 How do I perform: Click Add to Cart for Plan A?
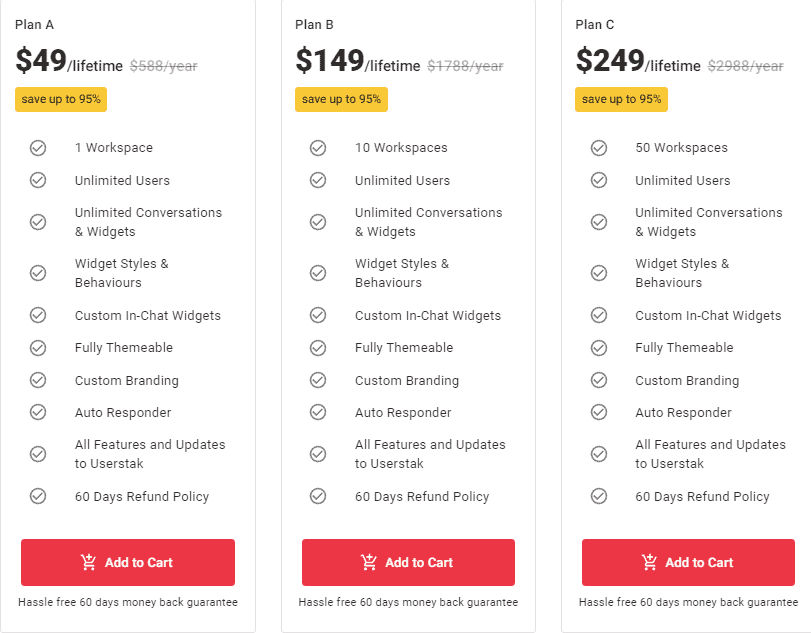(x=127, y=562)
